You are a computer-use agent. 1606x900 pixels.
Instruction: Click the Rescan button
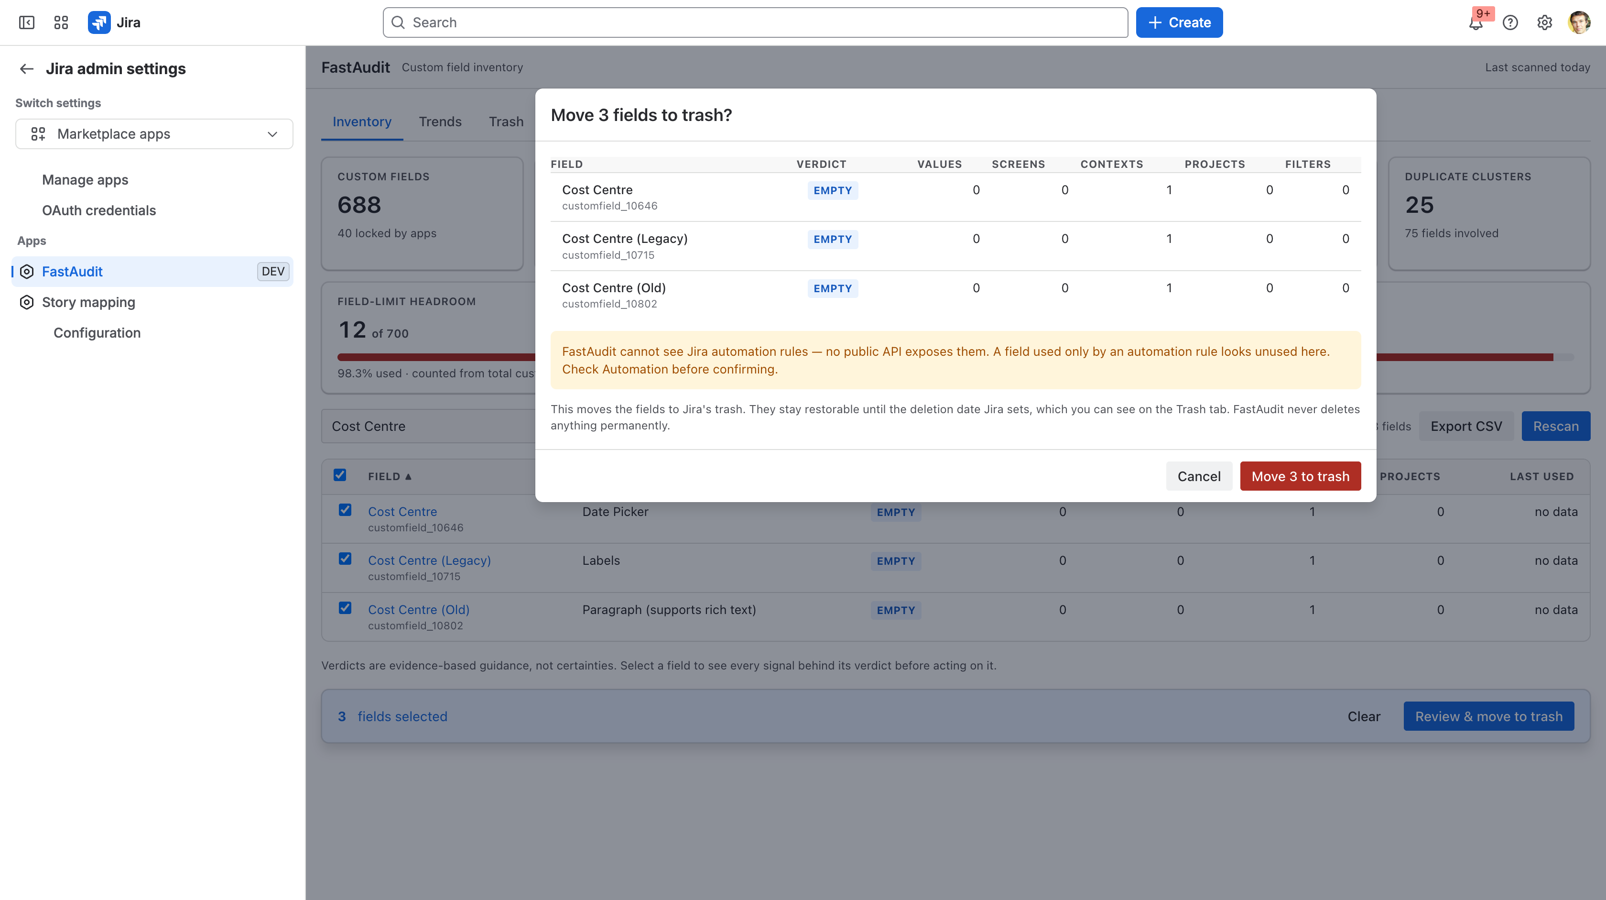coord(1555,426)
